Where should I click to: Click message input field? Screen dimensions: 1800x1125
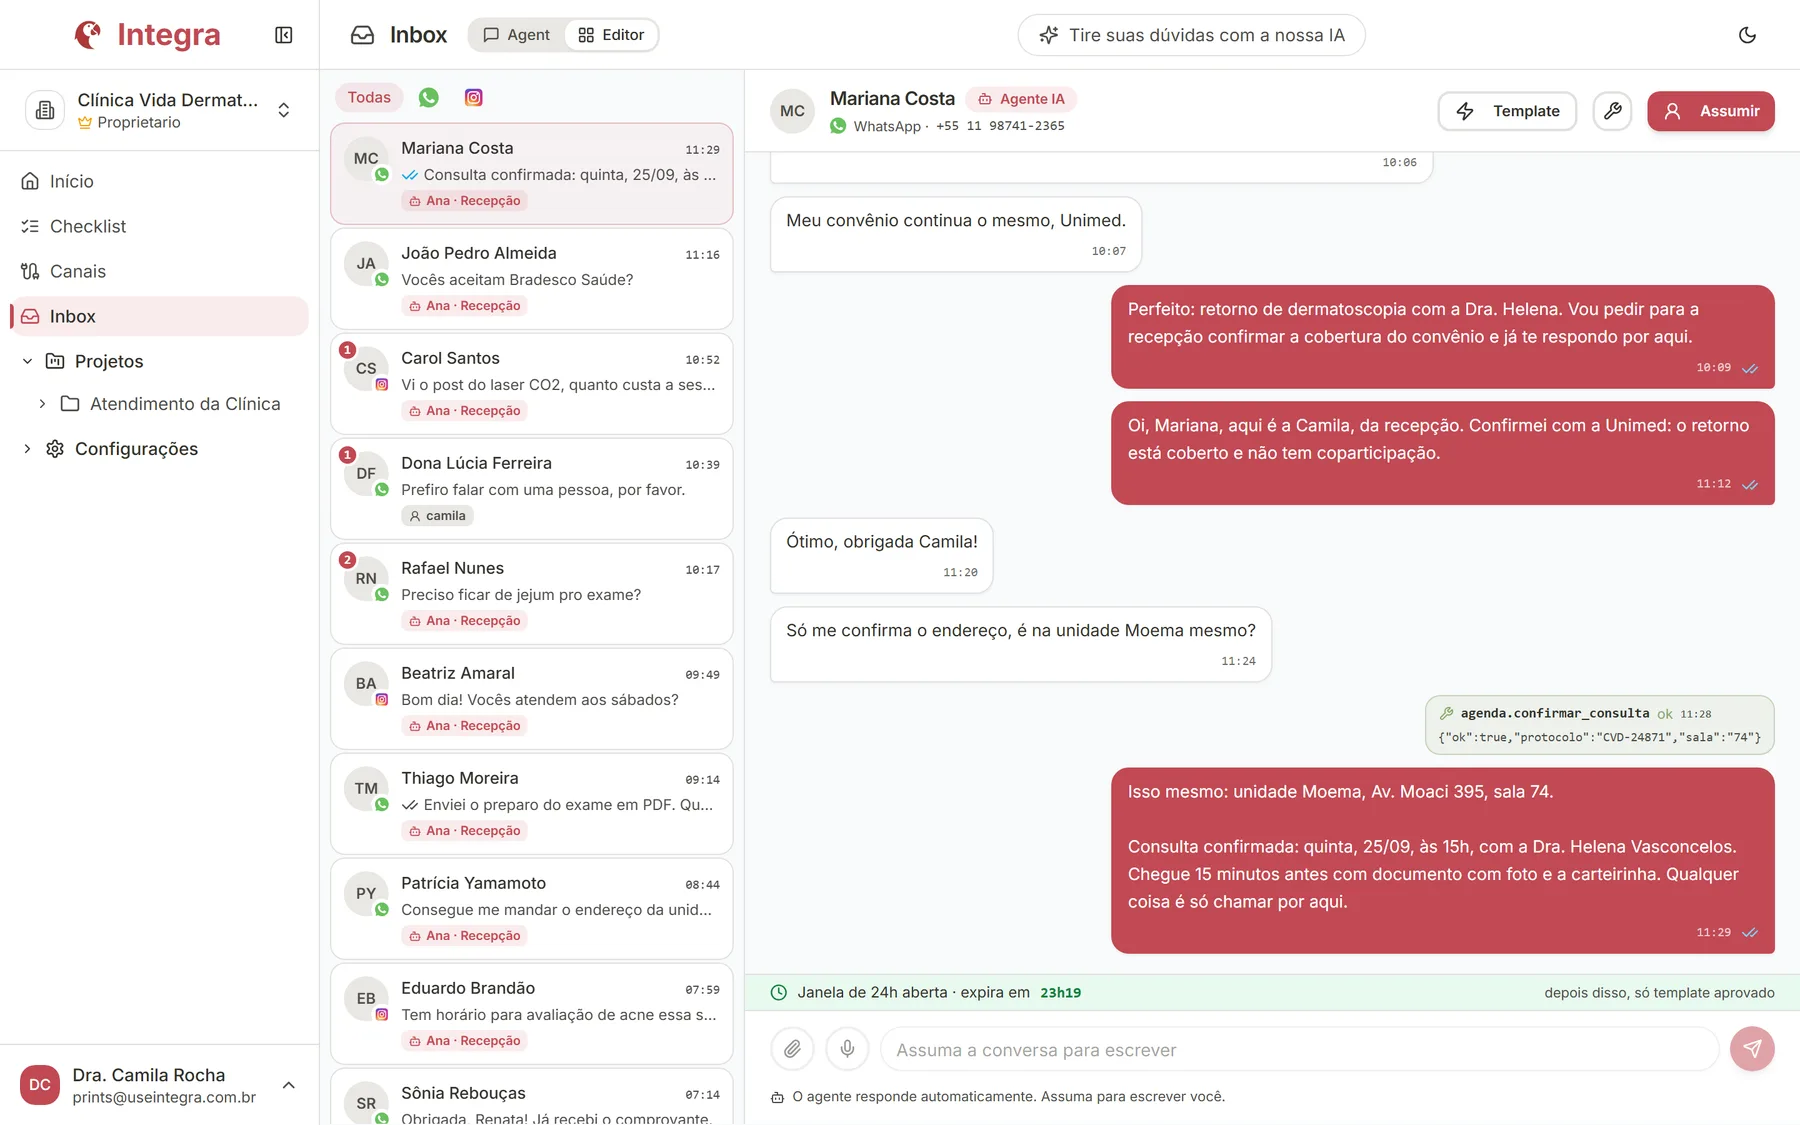pyautogui.click(x=1299, y=1049)
